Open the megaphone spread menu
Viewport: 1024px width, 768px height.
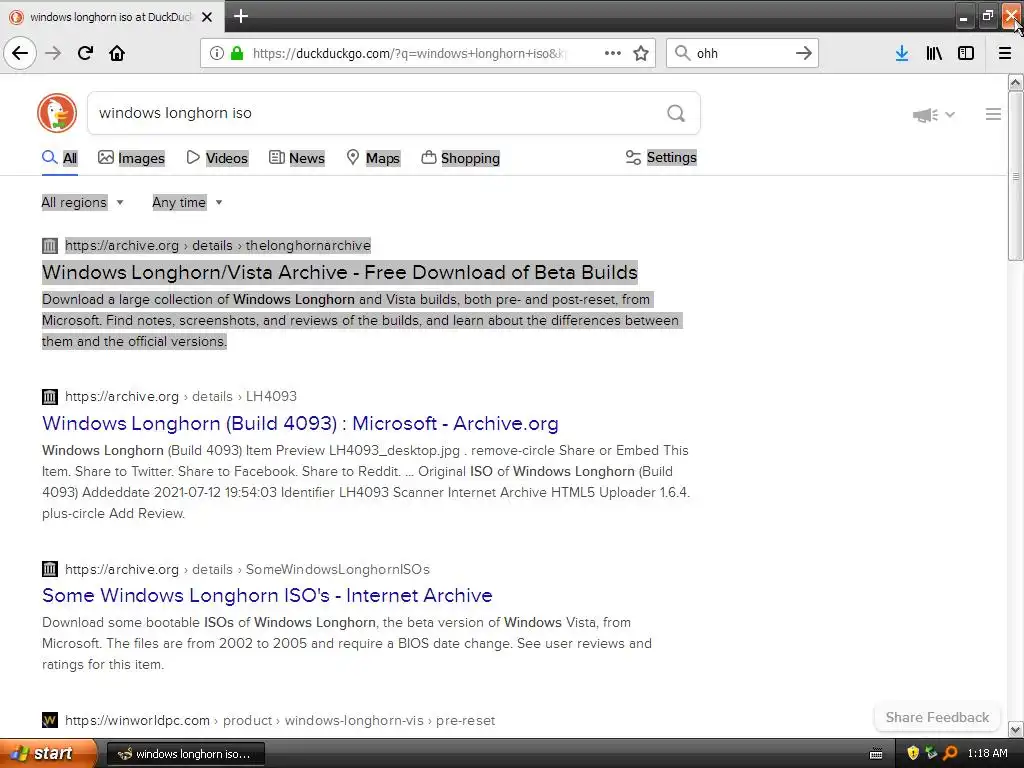(933, 115)
